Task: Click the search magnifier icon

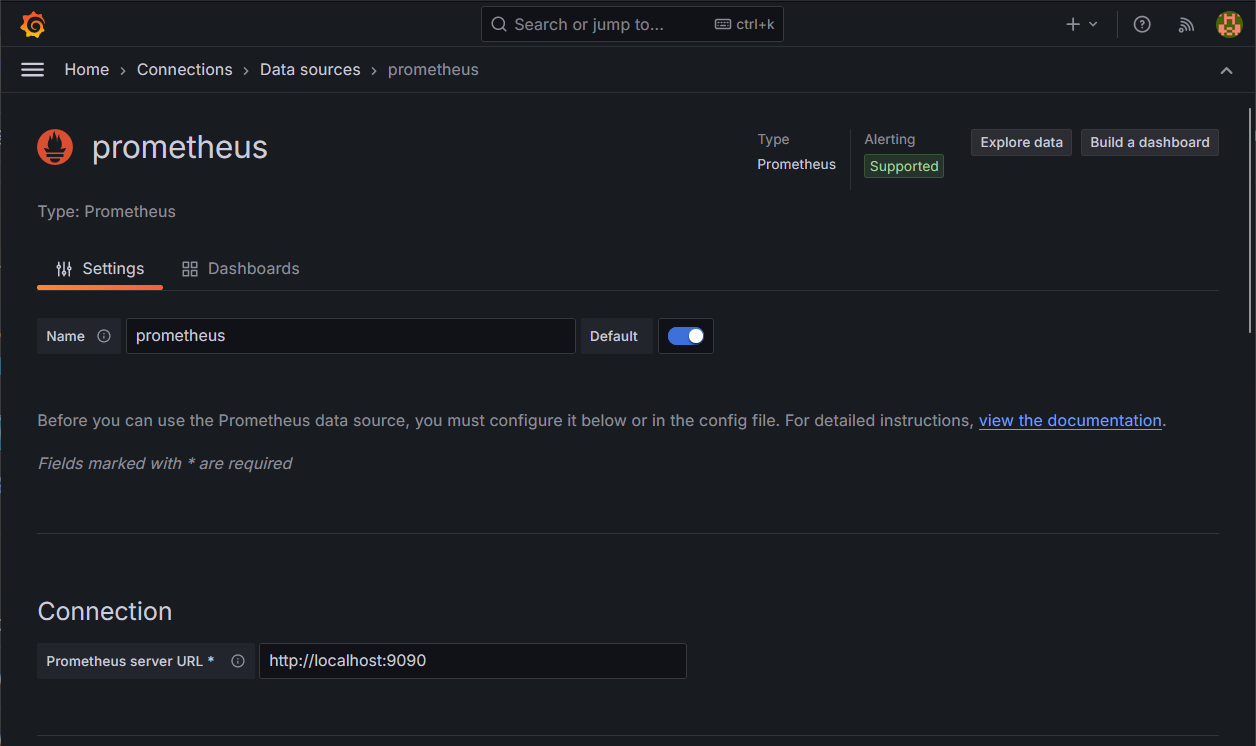Action: [x=499, y=24]
